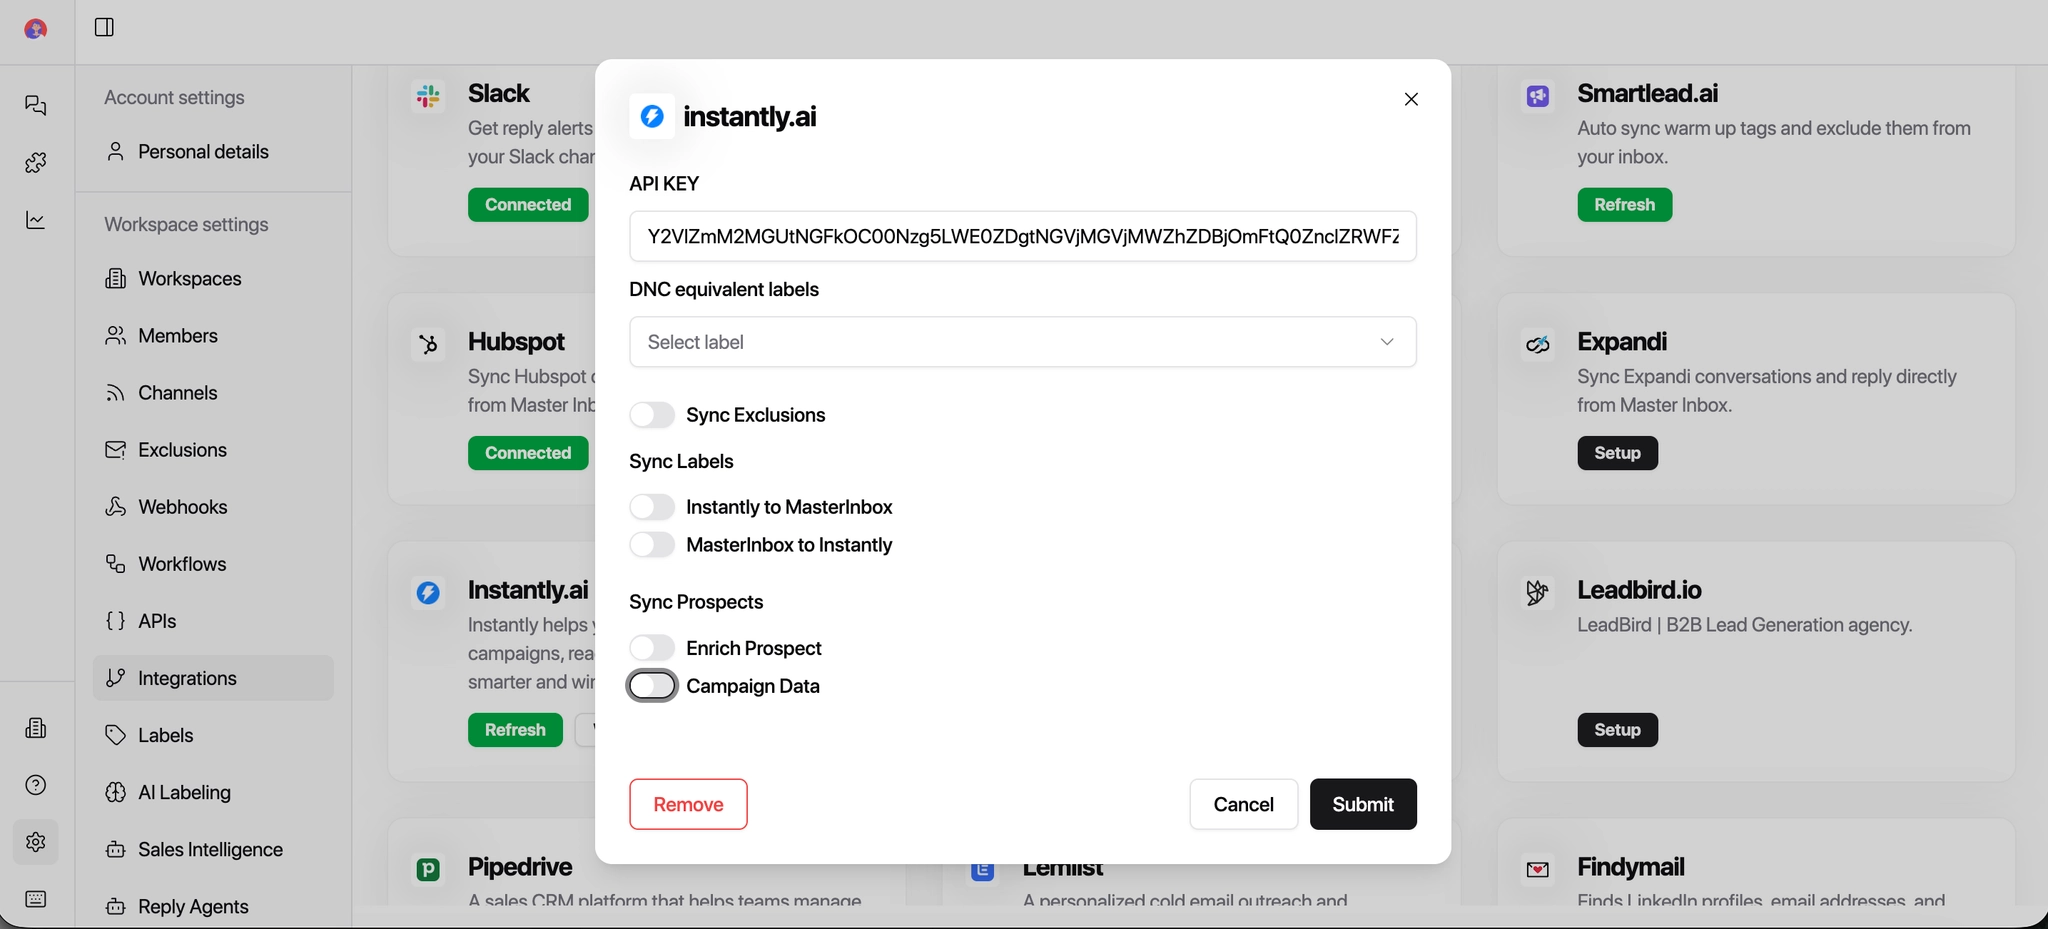Refresh the Smartlead.ai integration
This screenshot has width=2048, height=929.
(x=1623, y=204)
